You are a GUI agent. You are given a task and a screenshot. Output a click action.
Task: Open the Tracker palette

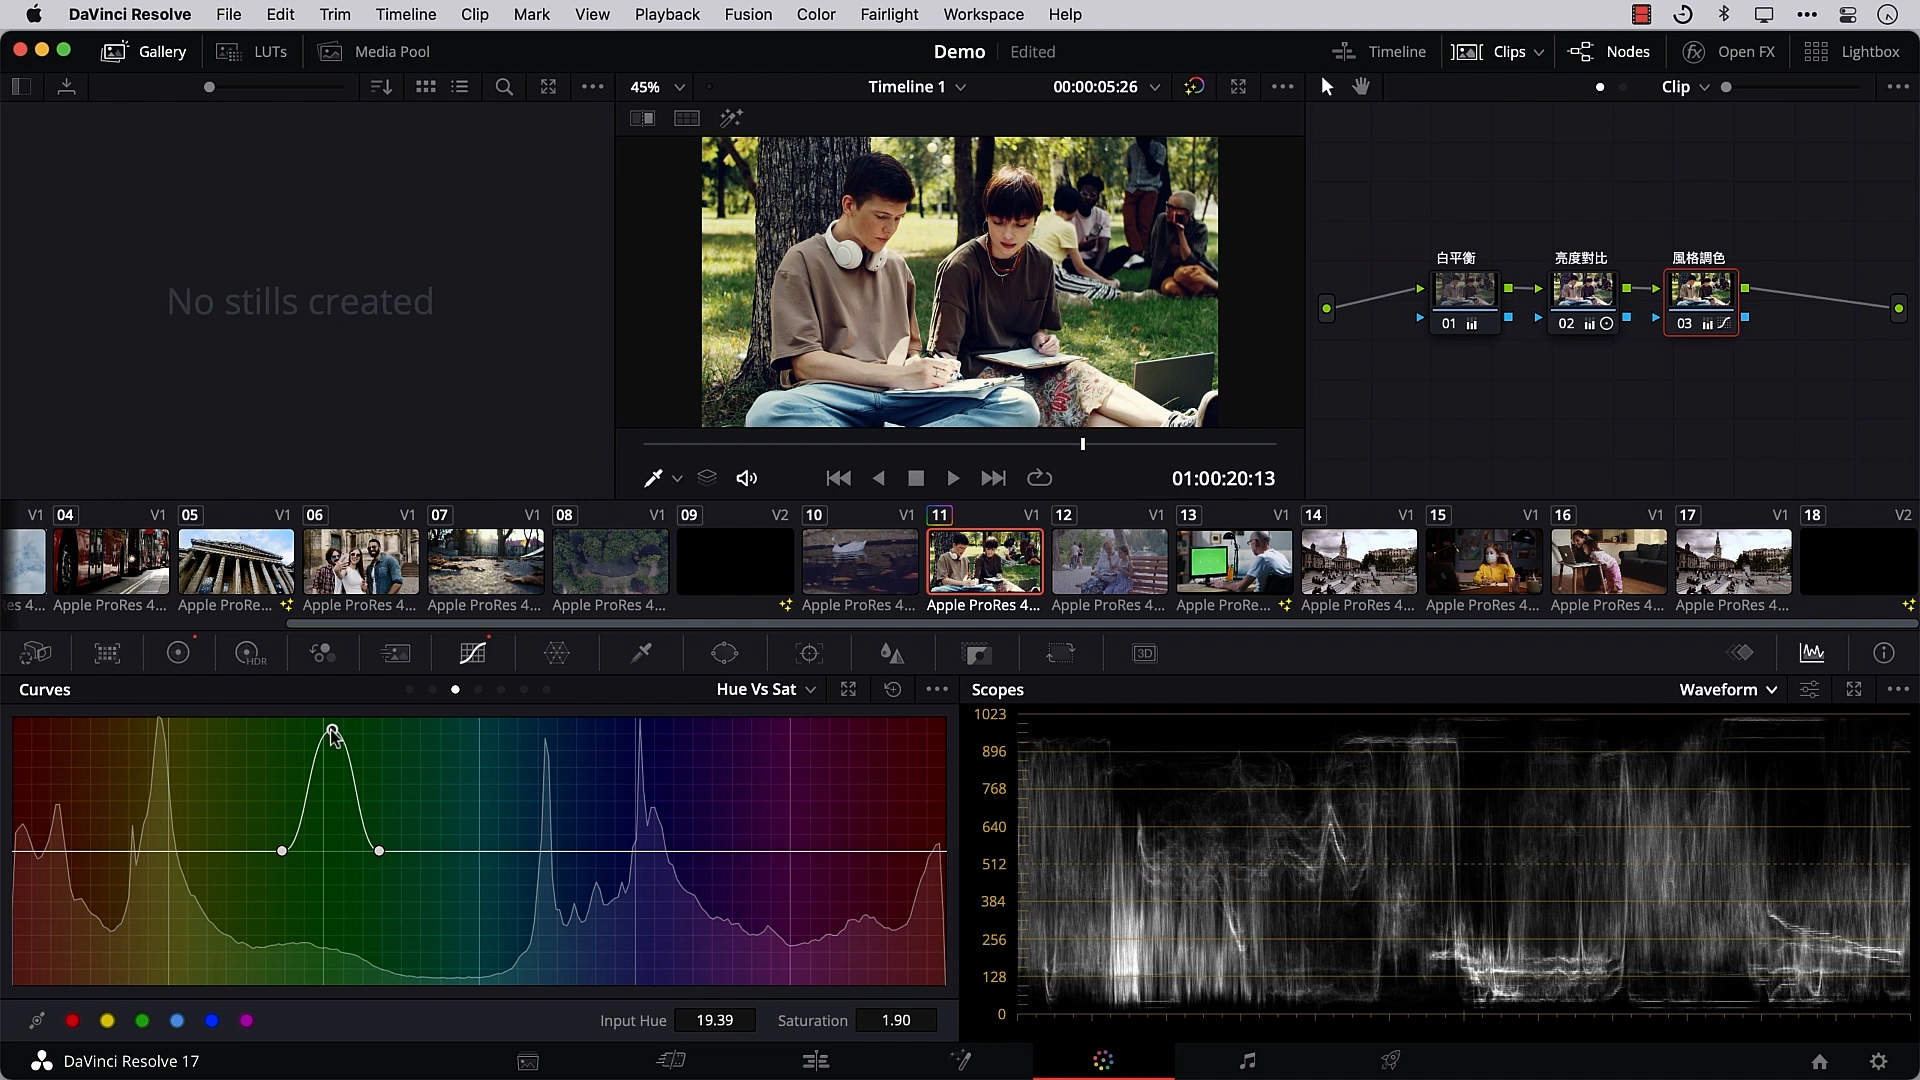click(810, 653)
